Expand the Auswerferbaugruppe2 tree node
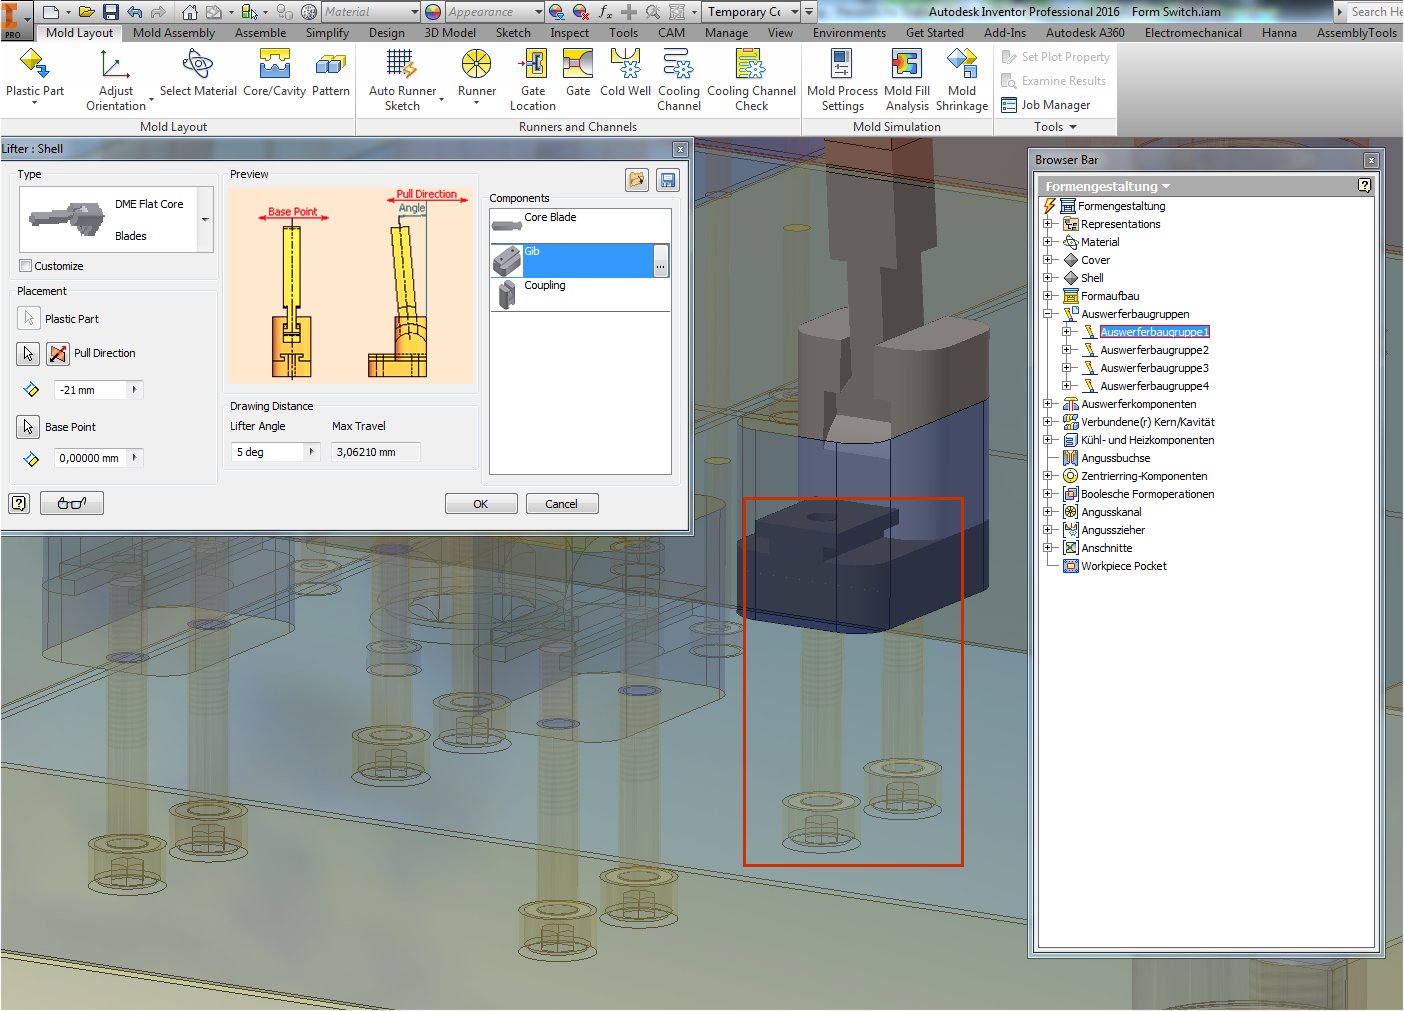The height and width of the screenshot is (1011, 1404). tap(1067, 349)
